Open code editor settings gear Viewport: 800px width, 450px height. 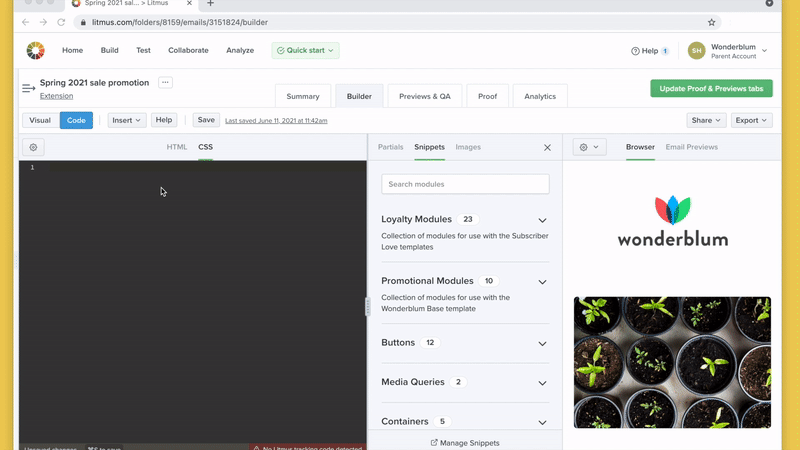pyautogui.click(x=33, y=147)
